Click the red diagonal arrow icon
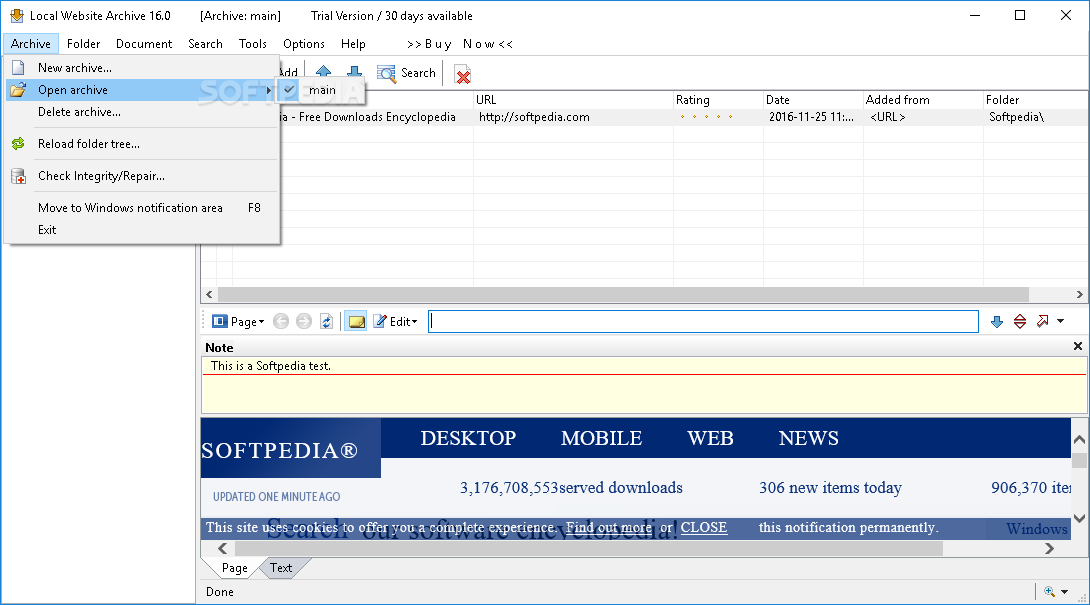 [x=1043, y=321]
